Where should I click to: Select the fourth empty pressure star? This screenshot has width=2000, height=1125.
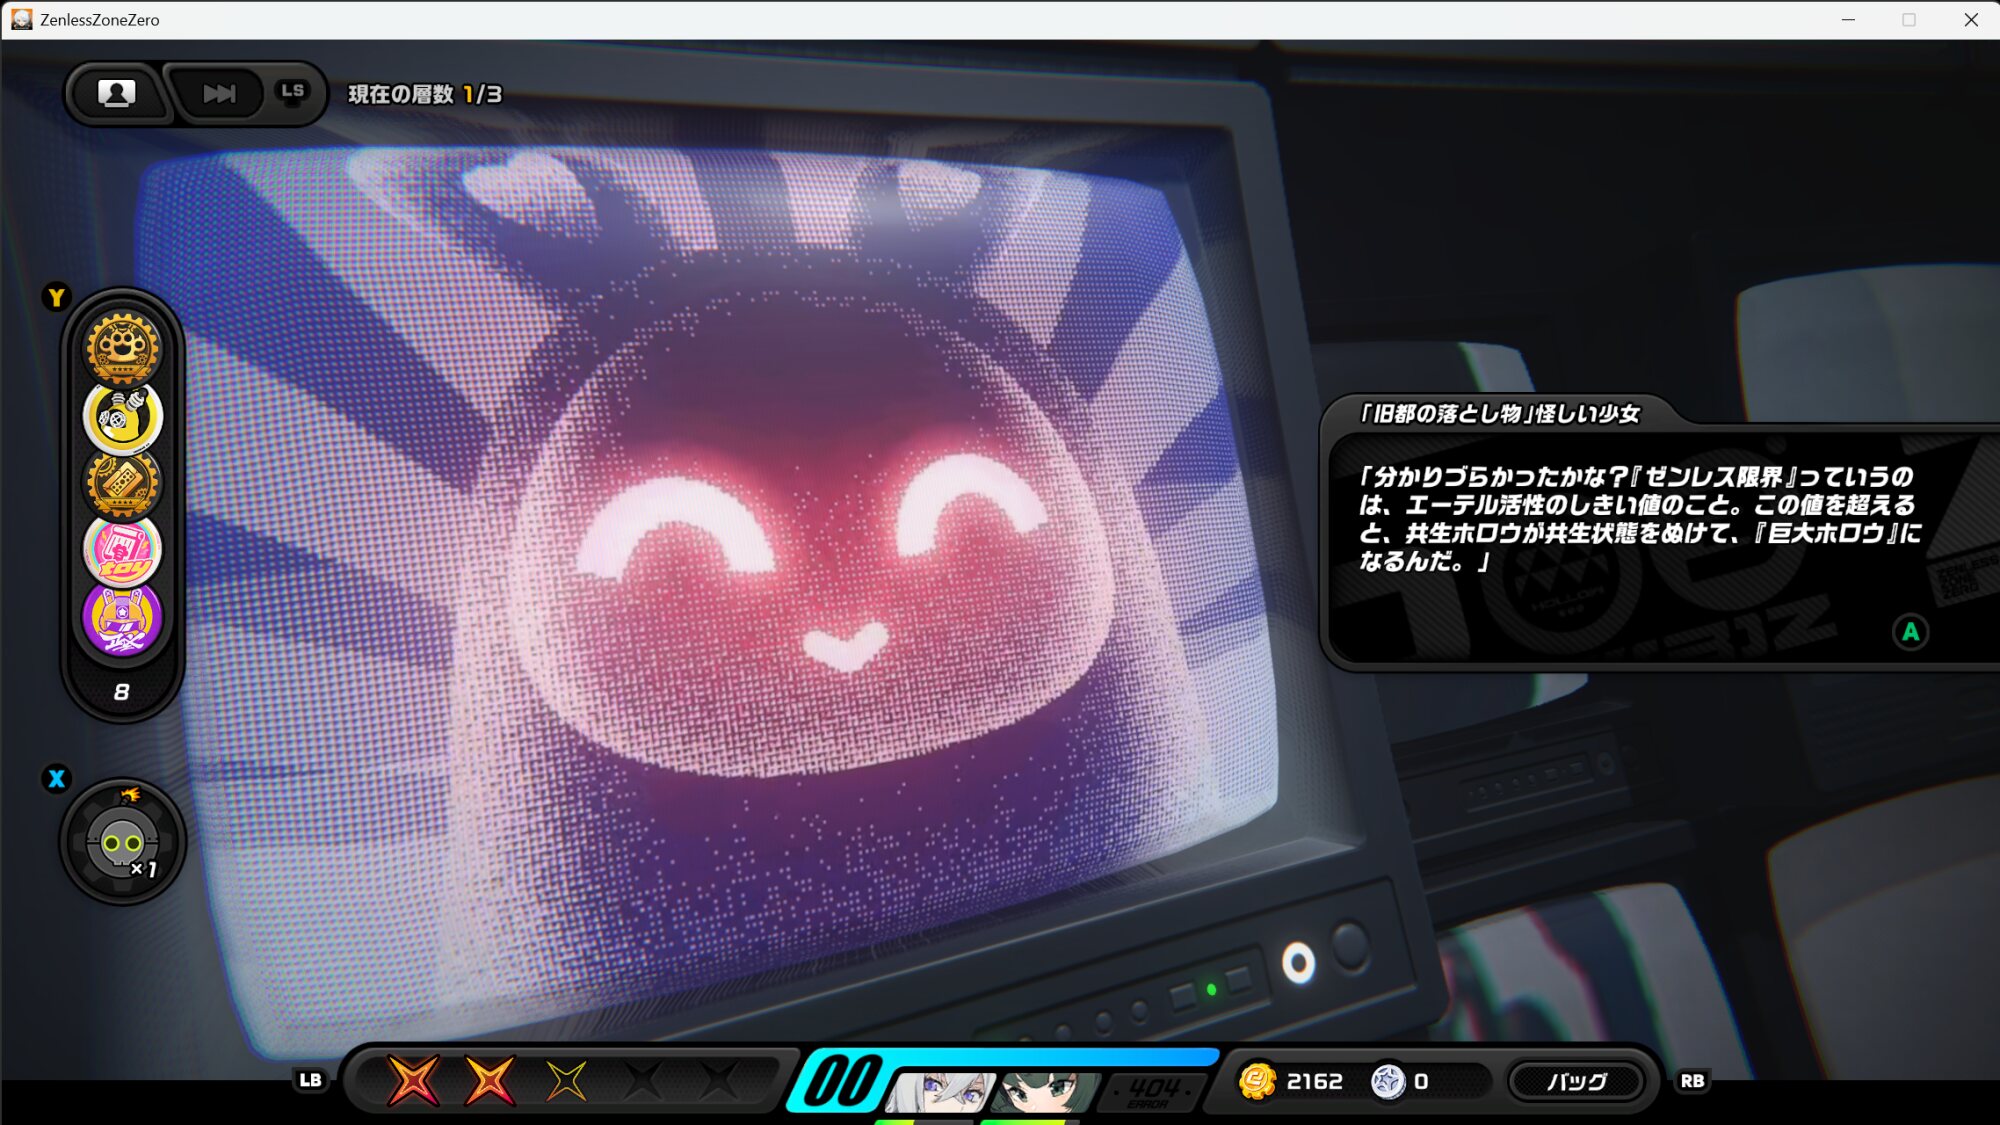click(642, 1081)
